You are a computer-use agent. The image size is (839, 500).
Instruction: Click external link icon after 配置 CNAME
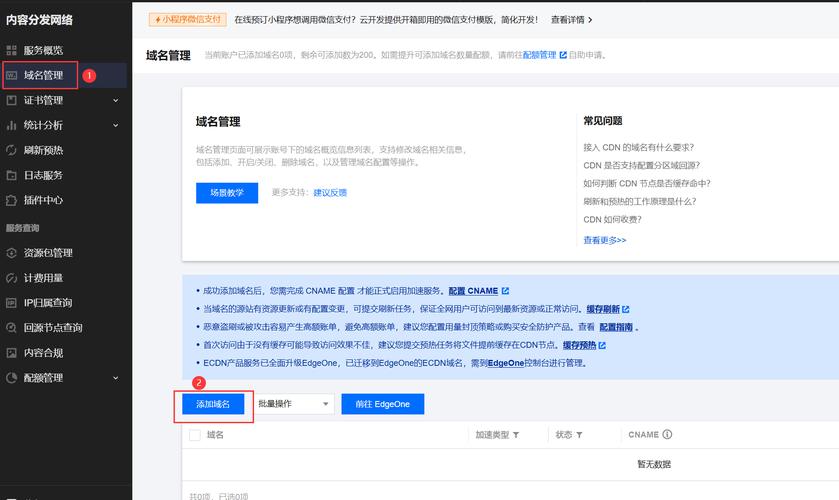(x=505, y=291)
